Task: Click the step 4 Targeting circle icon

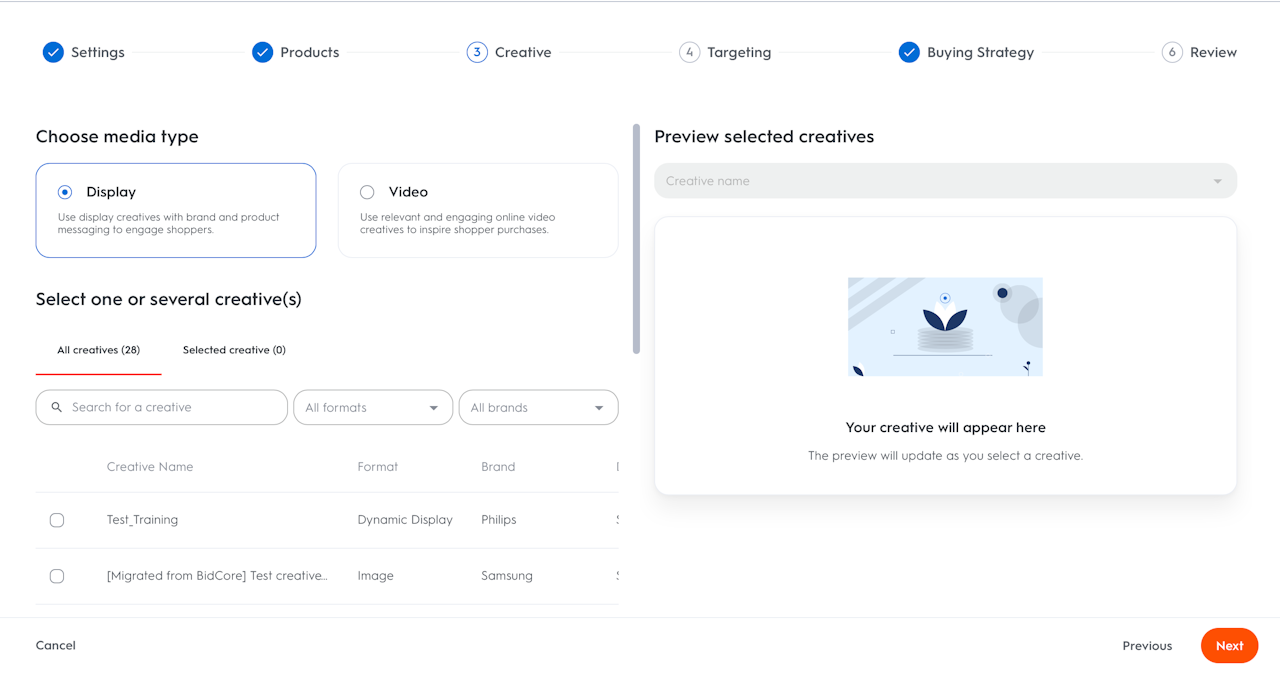Action: pyautogui.click(x=689, y=52)
